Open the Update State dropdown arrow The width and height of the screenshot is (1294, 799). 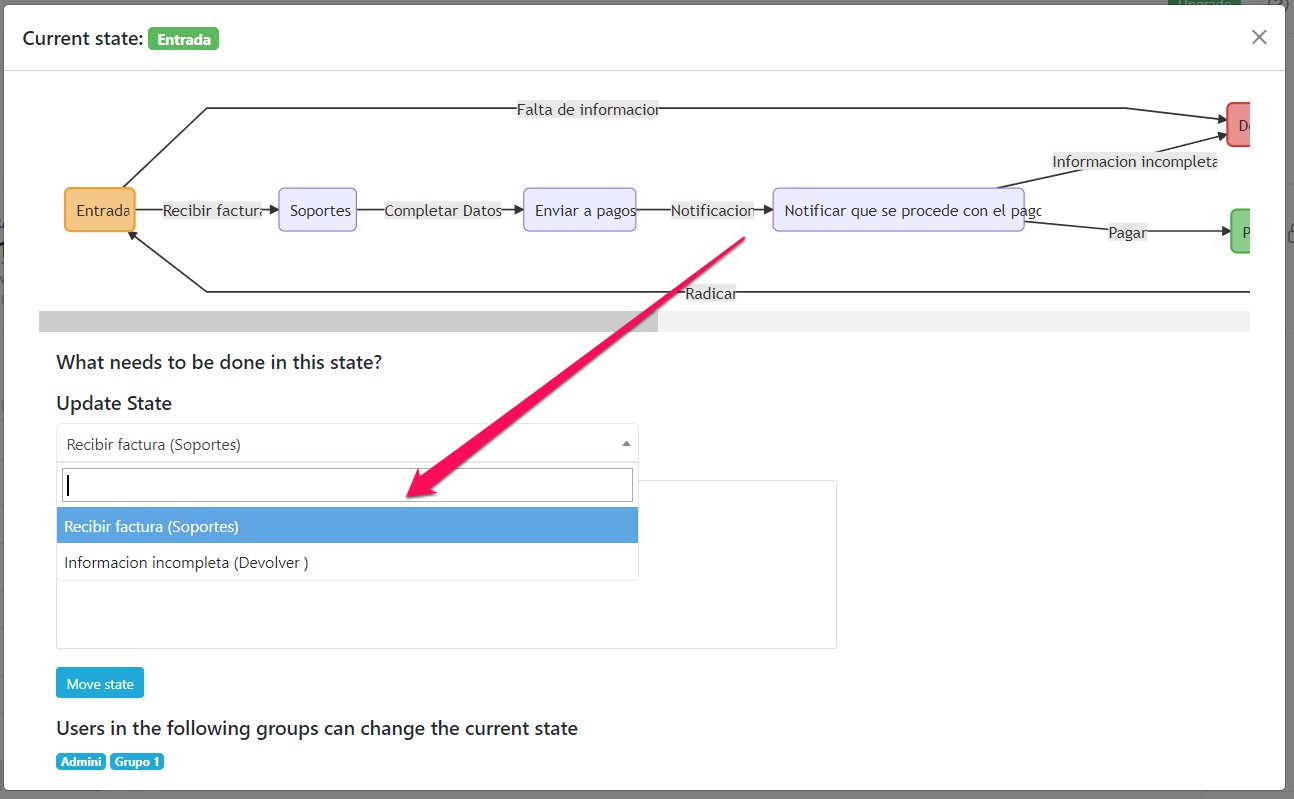(x=626, y=444)
